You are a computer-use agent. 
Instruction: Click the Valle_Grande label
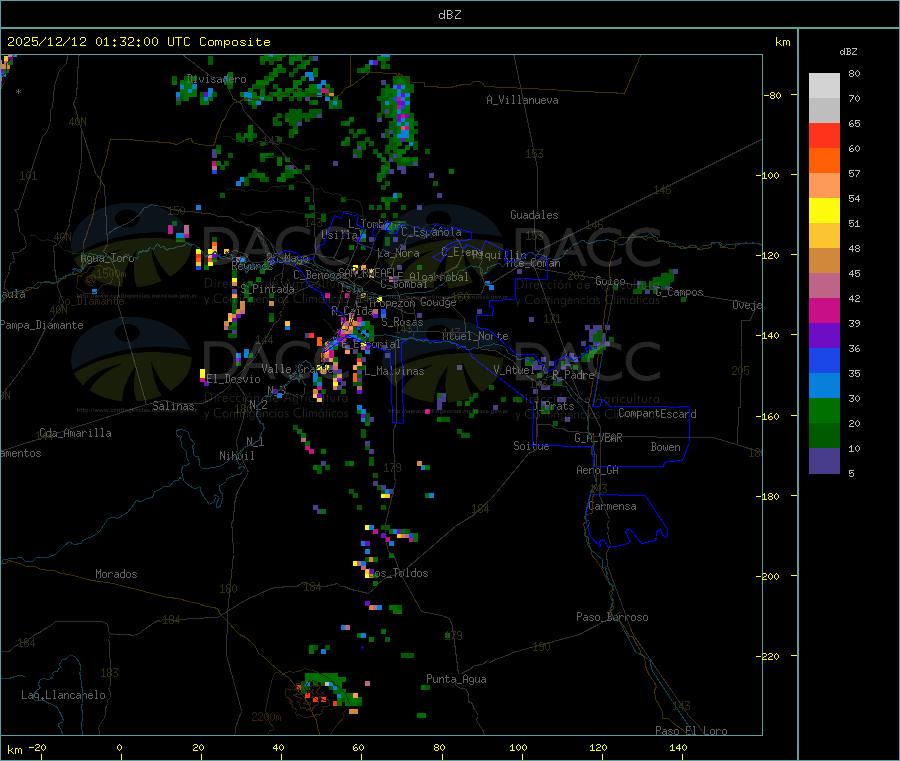295,368
